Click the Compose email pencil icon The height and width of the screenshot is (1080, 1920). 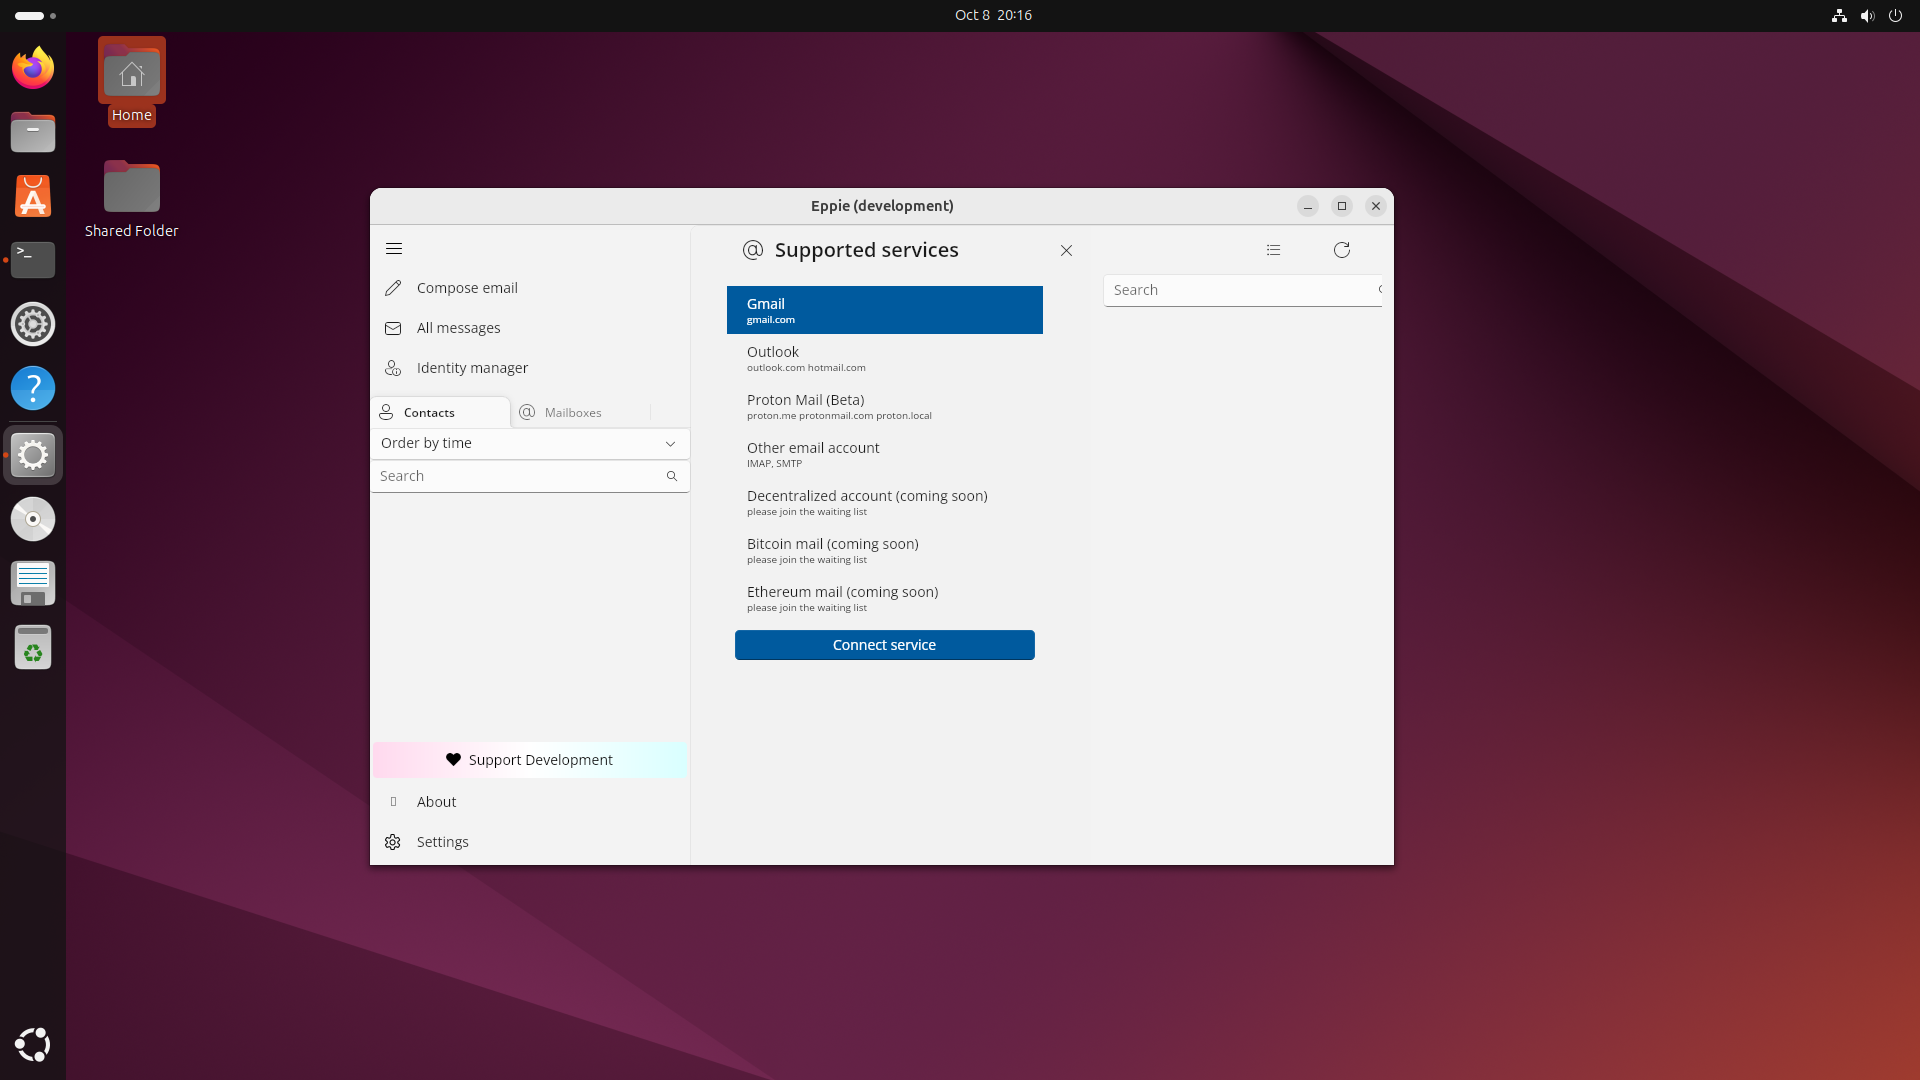point(393,288)
